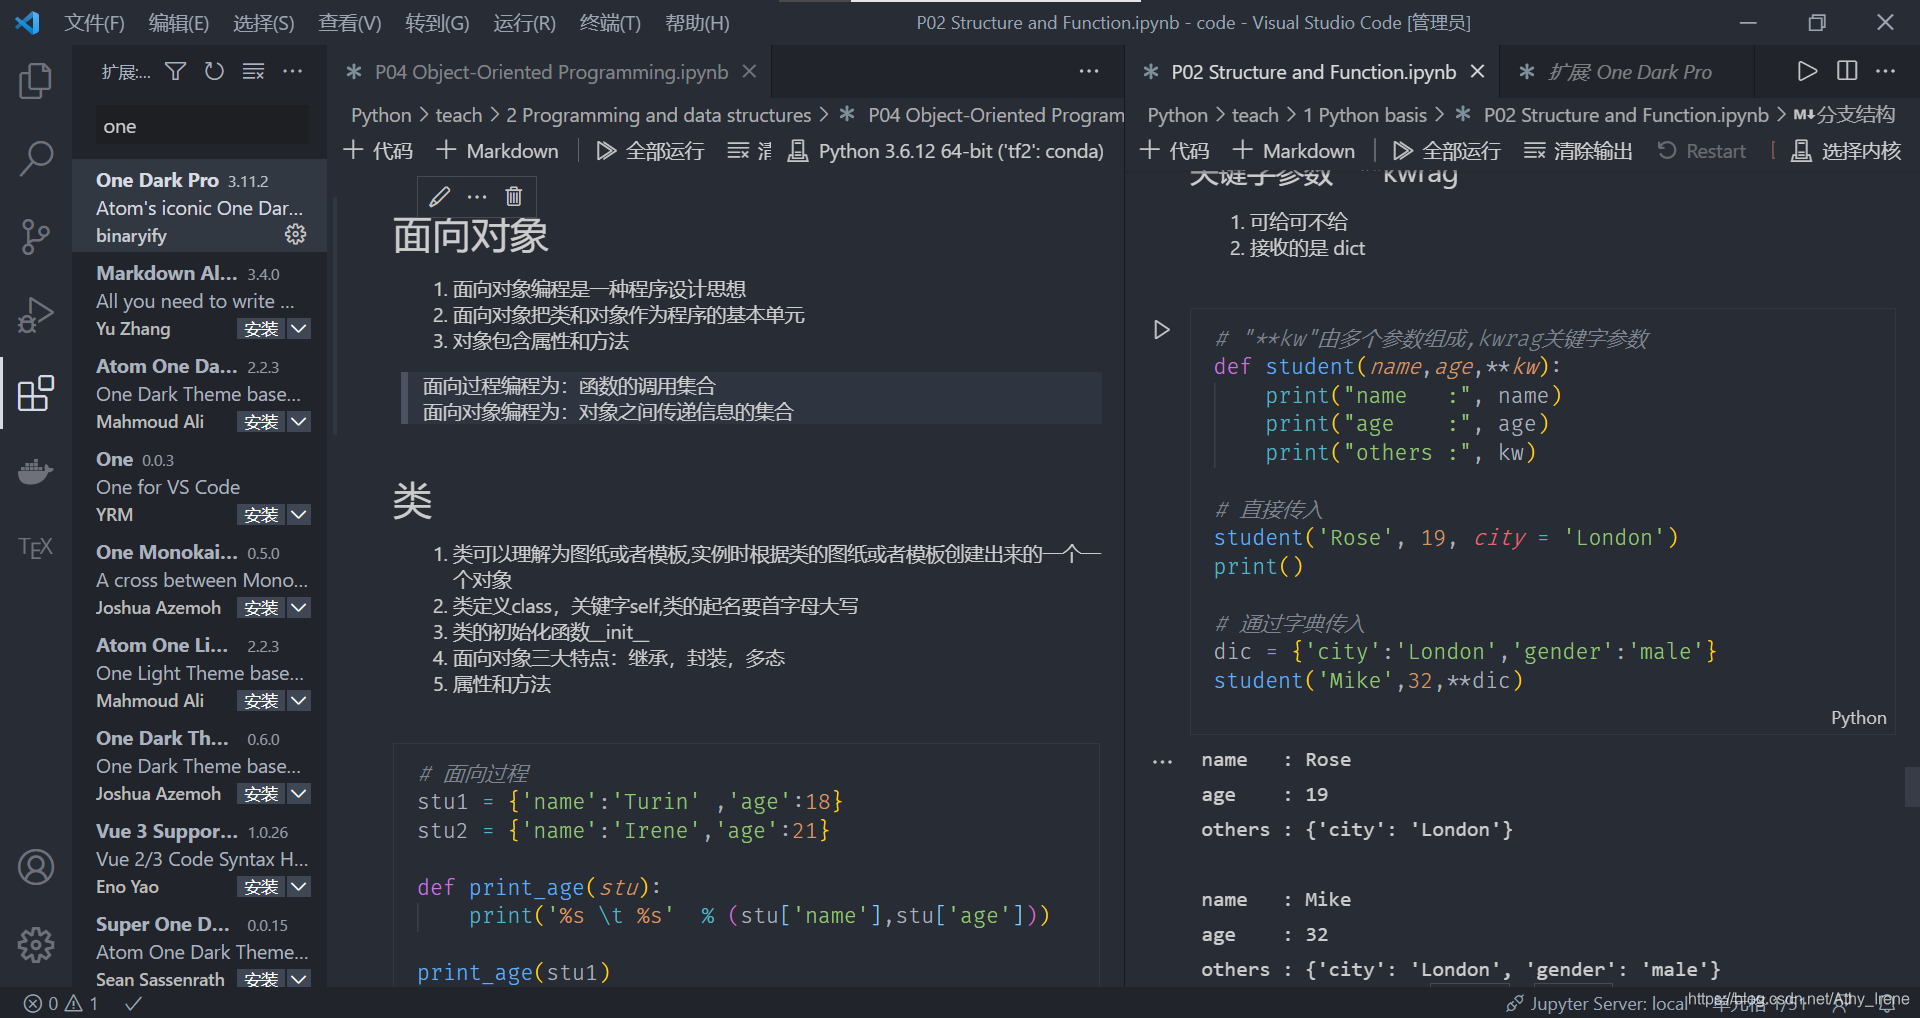Focus the extensions search box containing 'one'

(202, 126)
